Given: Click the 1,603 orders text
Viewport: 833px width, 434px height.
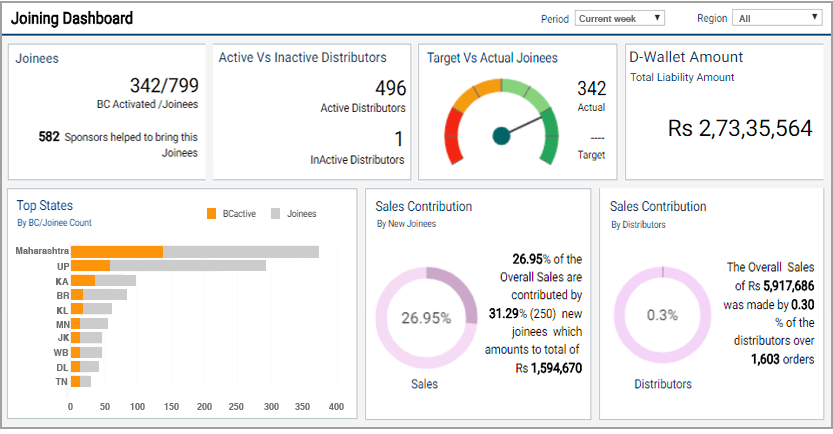Looking at the screenshot, I should pyautogui.click(x=783, y=359).
